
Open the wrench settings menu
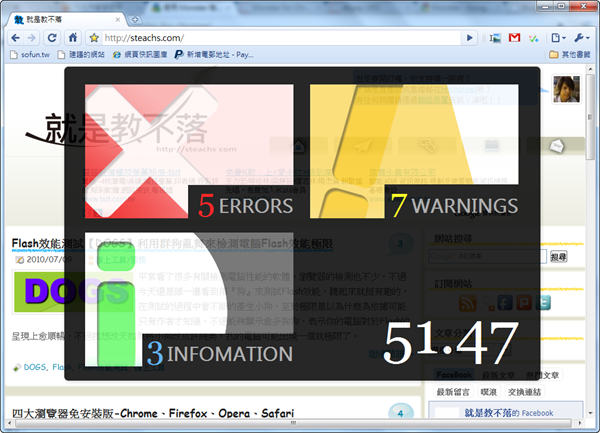click(582, 38)
